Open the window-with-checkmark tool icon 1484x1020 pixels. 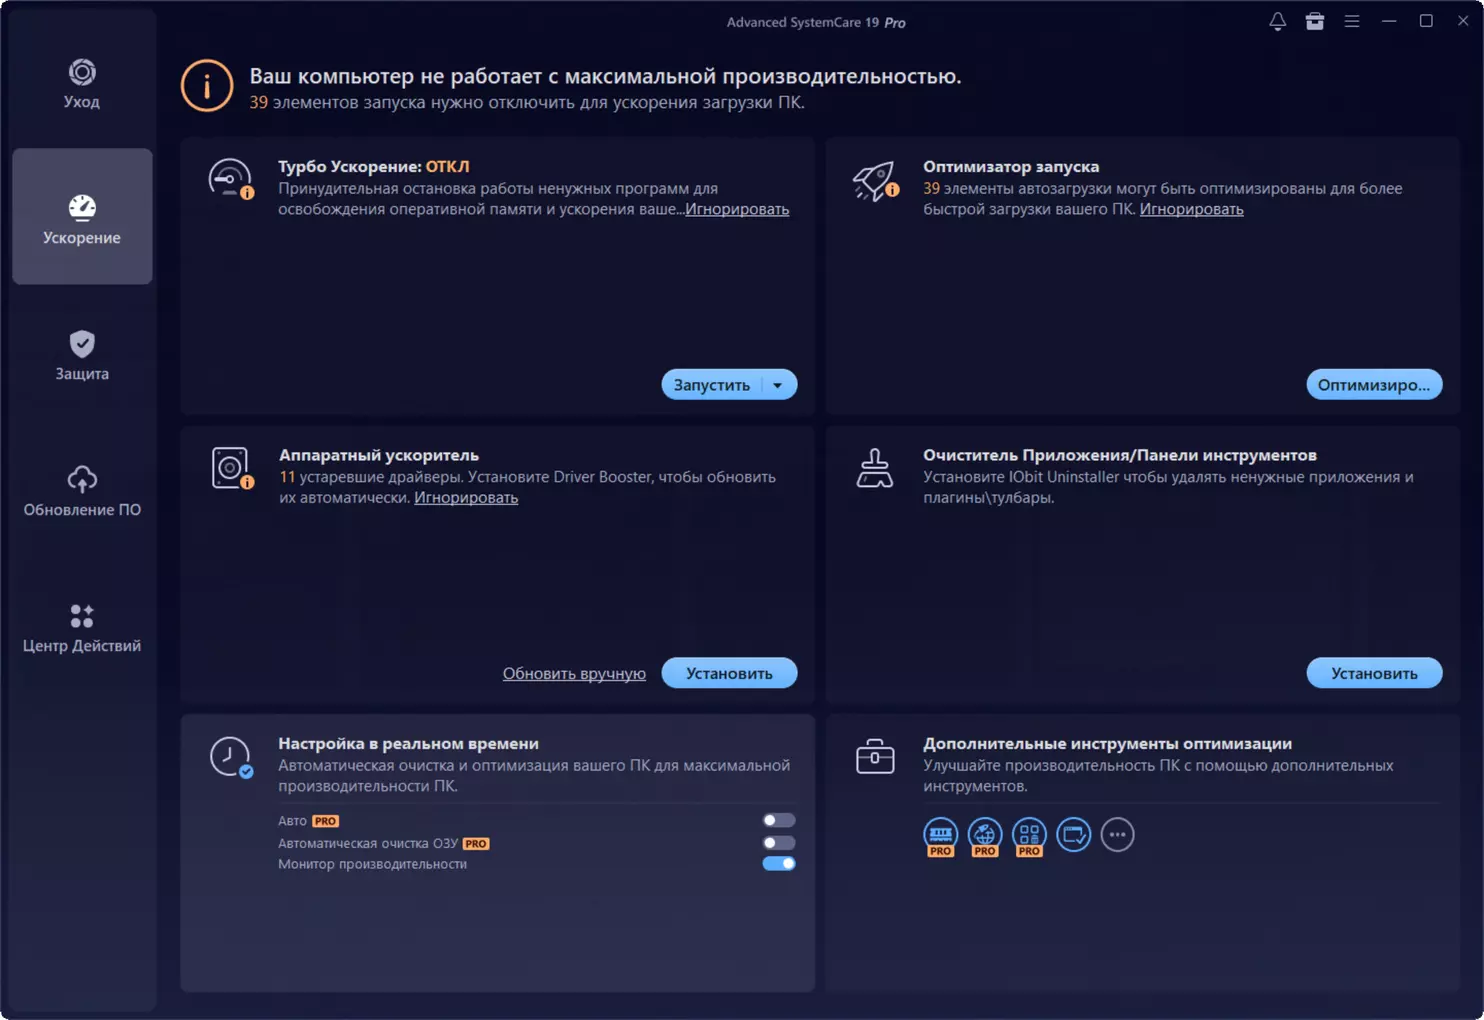point(1073,834)
